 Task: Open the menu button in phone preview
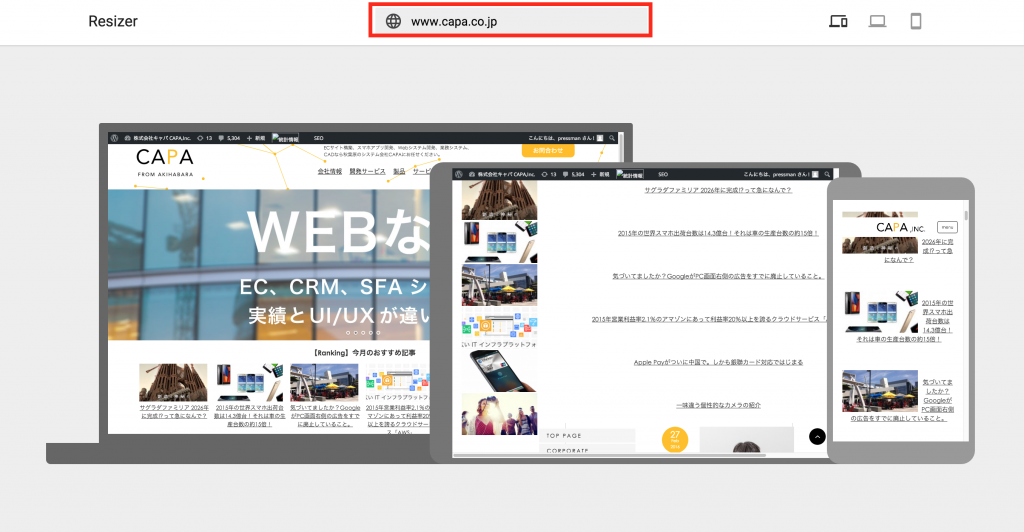pyautogui.click(x=947, y=227)
